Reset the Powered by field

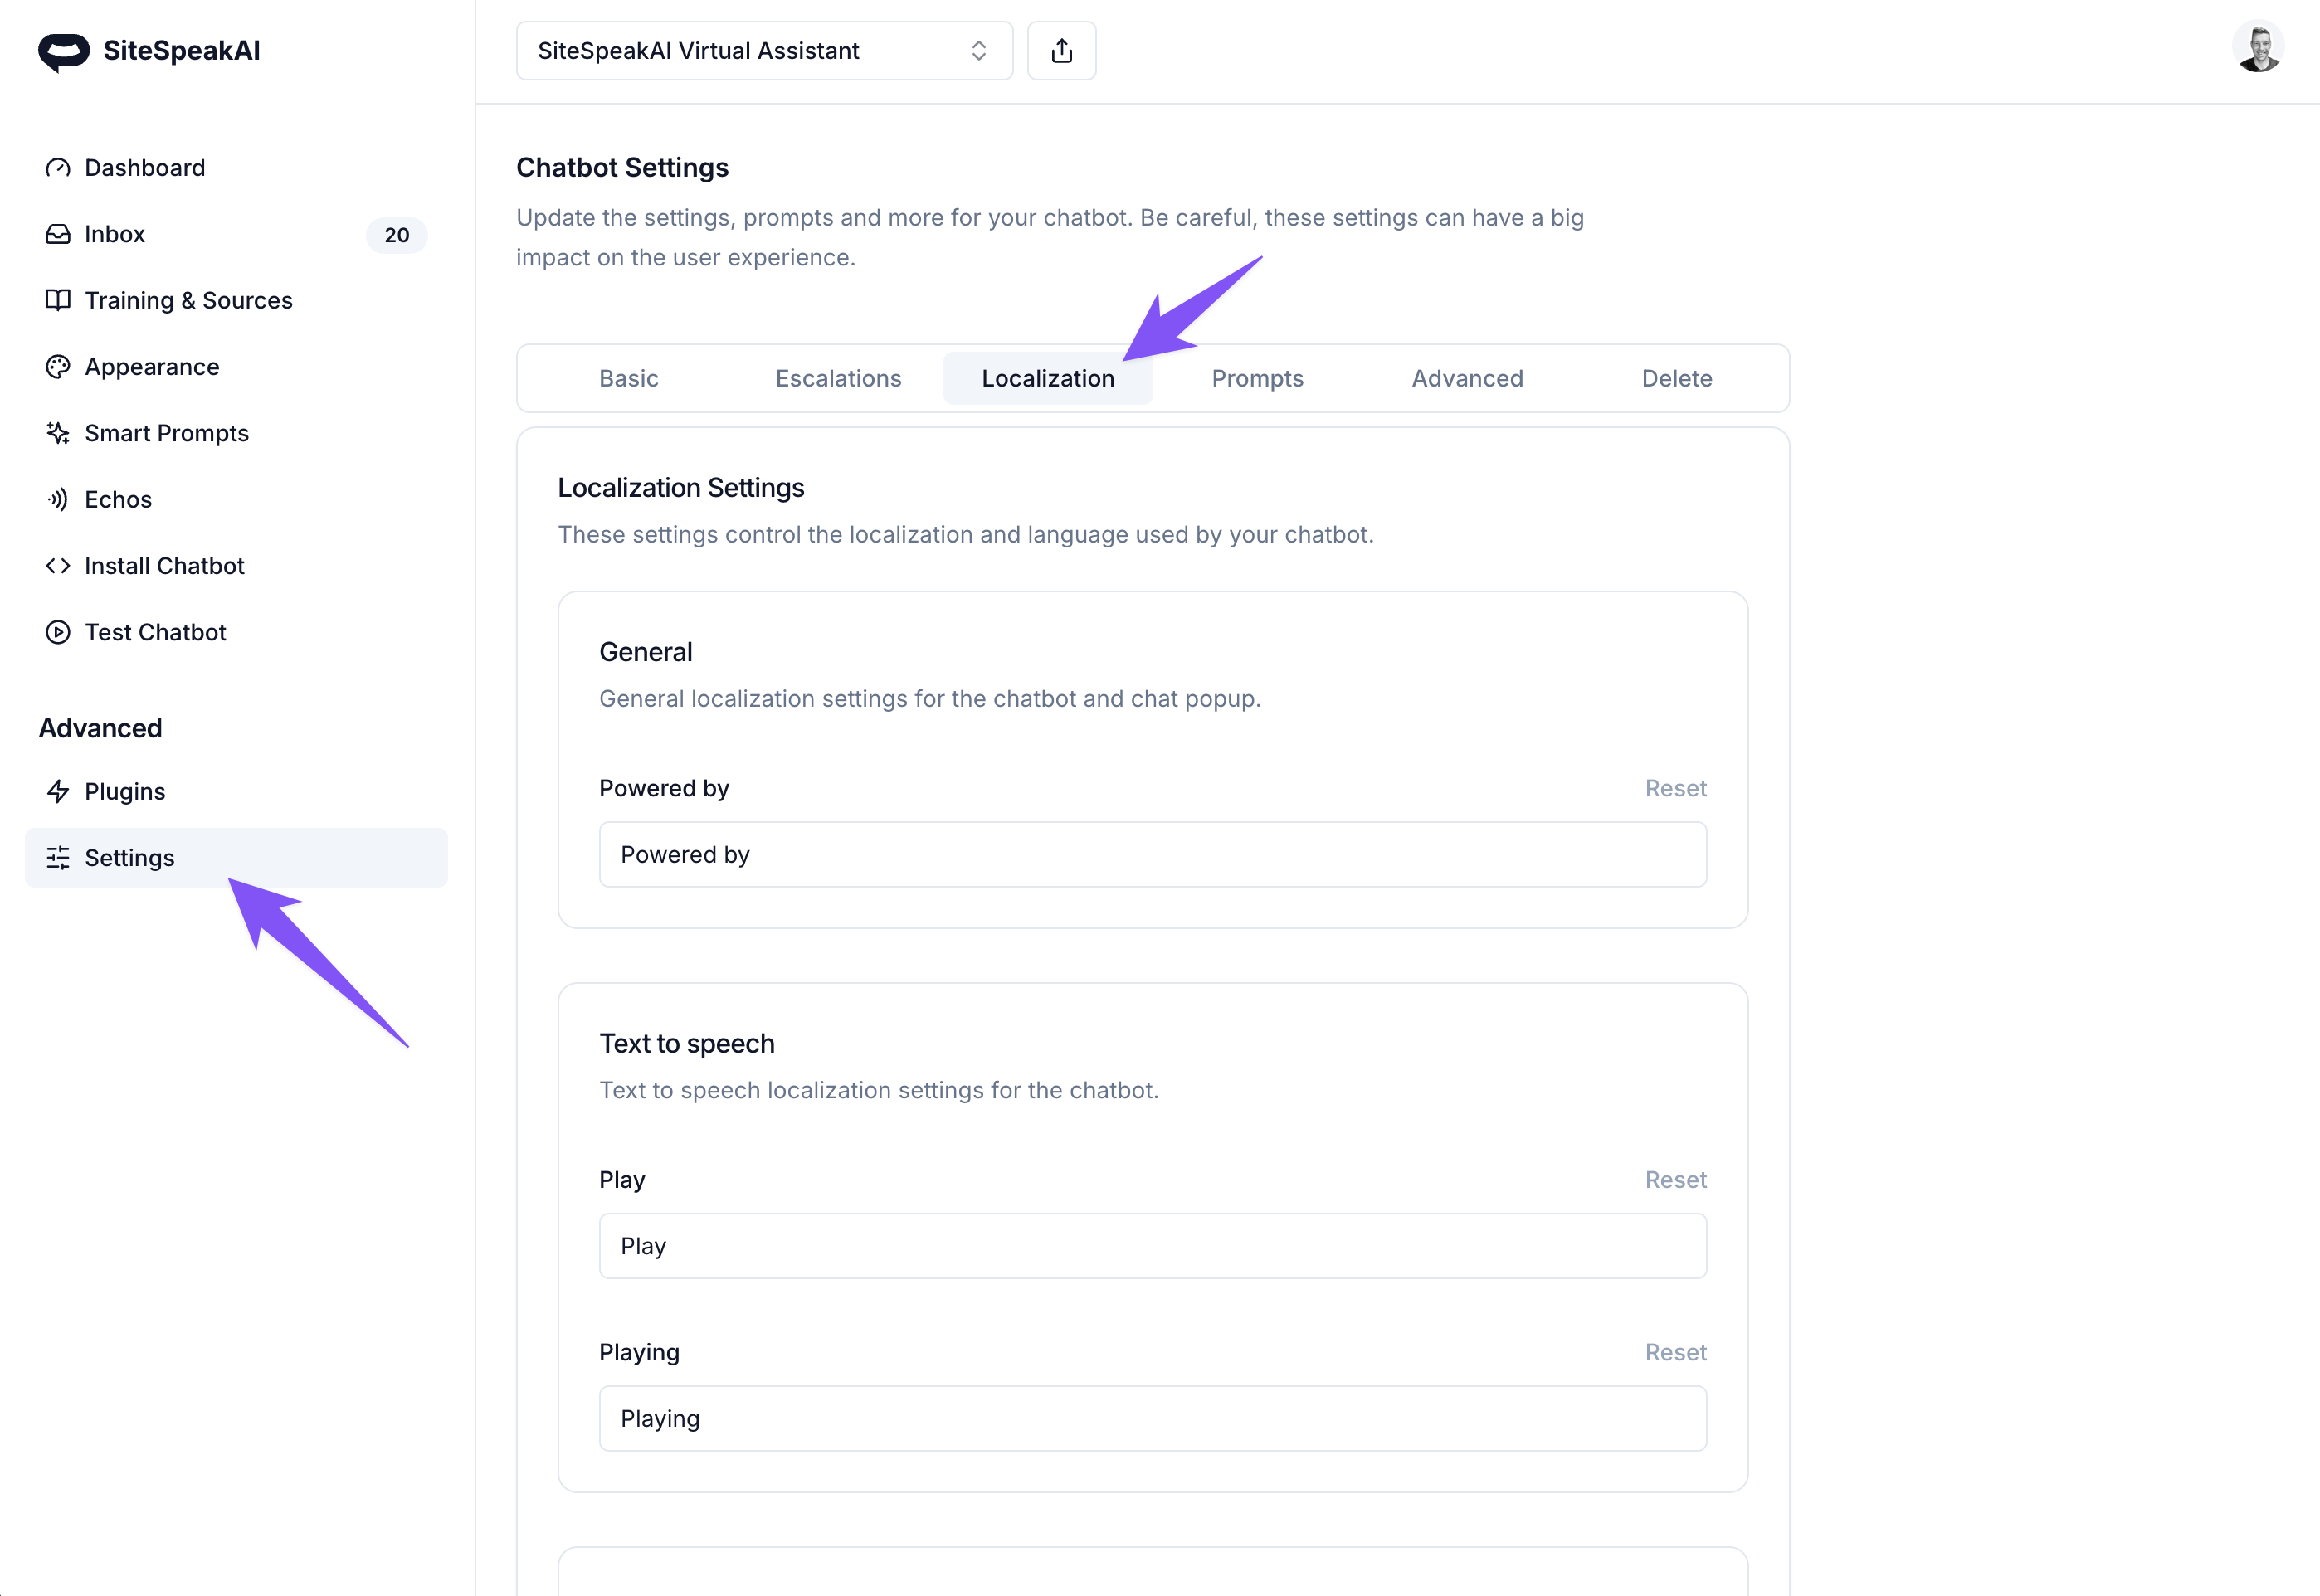pyautogui.click(x=1675, y=788)
